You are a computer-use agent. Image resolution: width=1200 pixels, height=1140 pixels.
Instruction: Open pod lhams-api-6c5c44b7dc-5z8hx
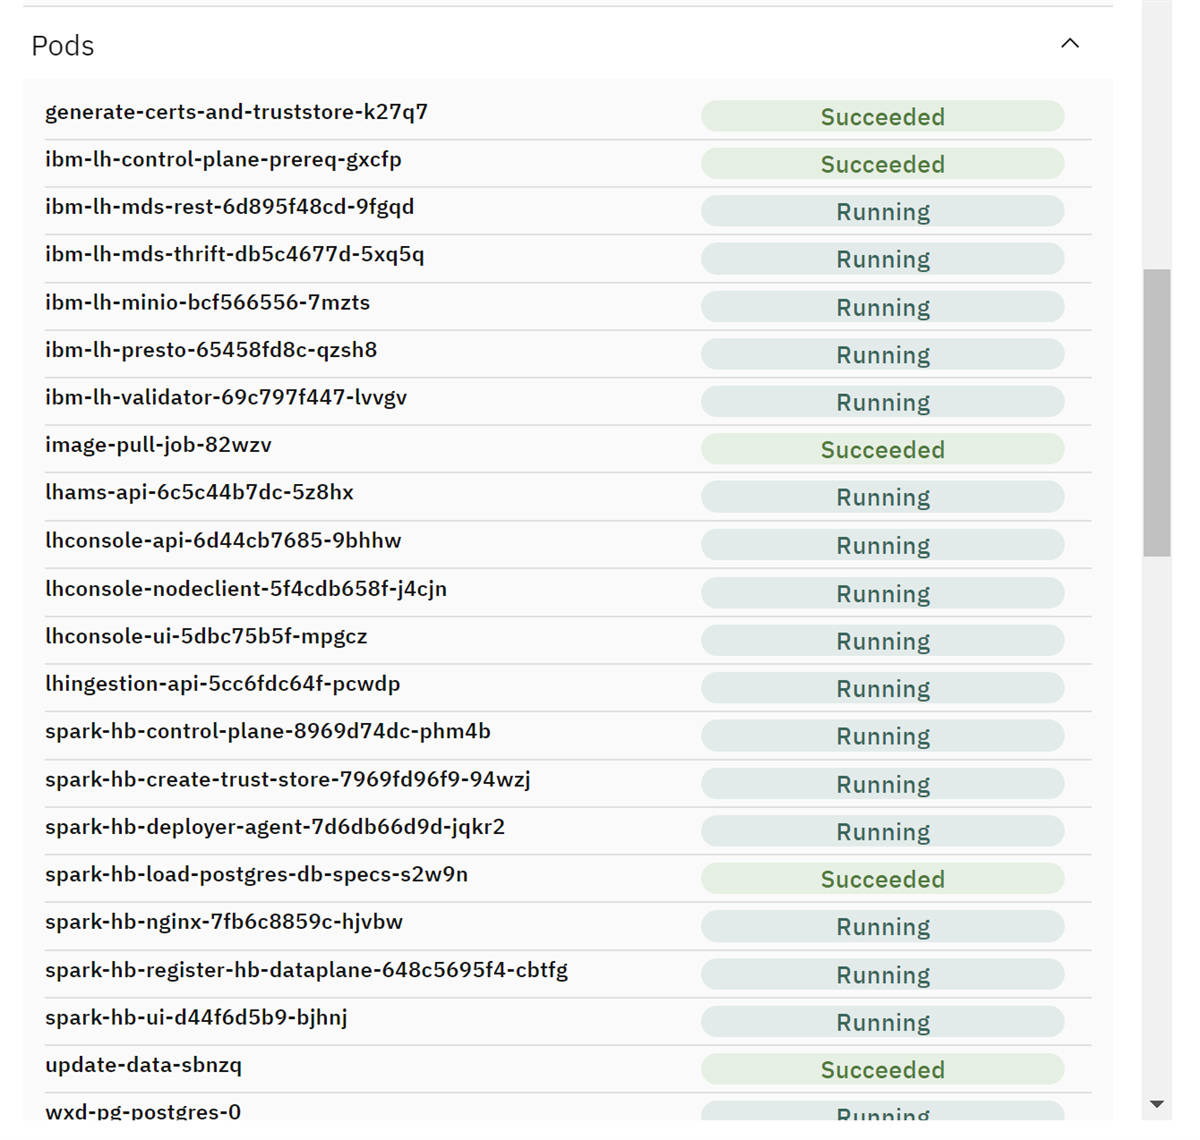point(199,492)
